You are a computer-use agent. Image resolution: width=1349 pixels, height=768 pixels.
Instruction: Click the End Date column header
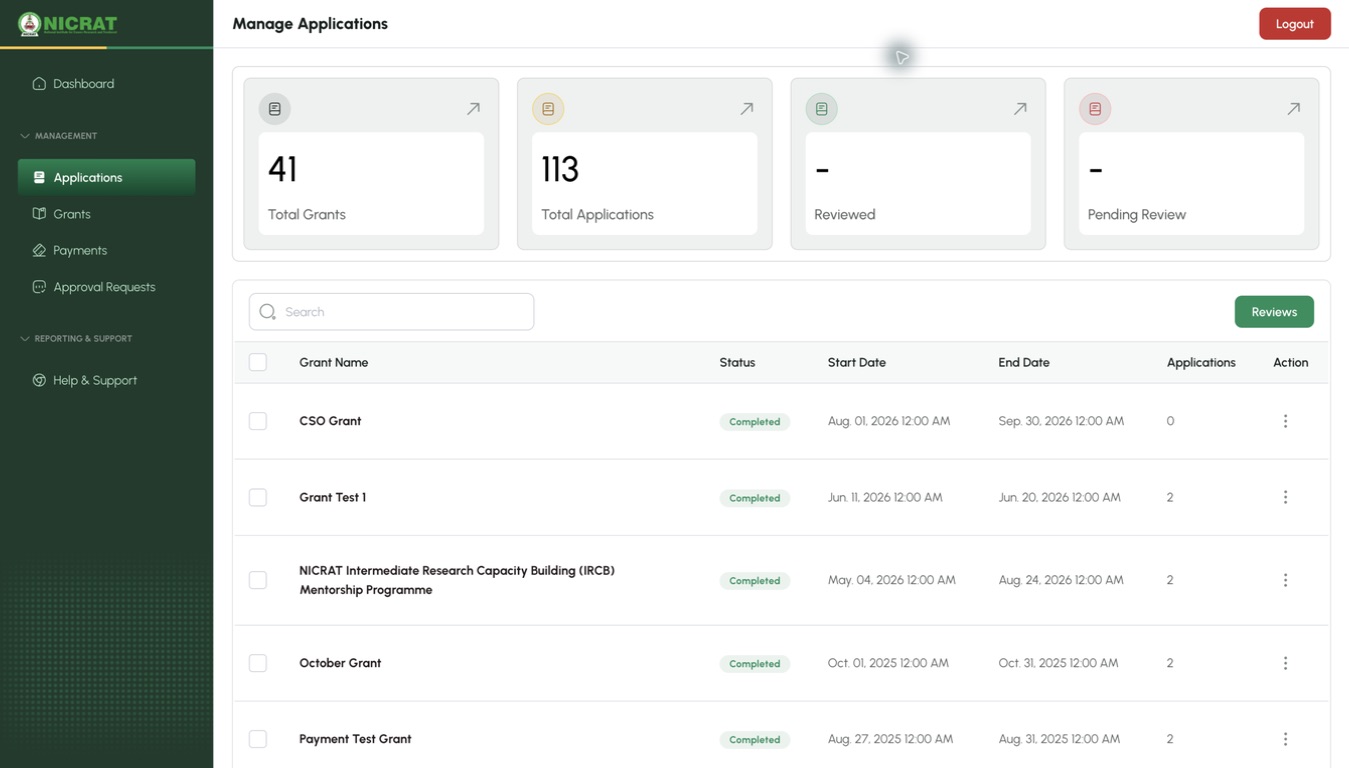coord(1023,362)
